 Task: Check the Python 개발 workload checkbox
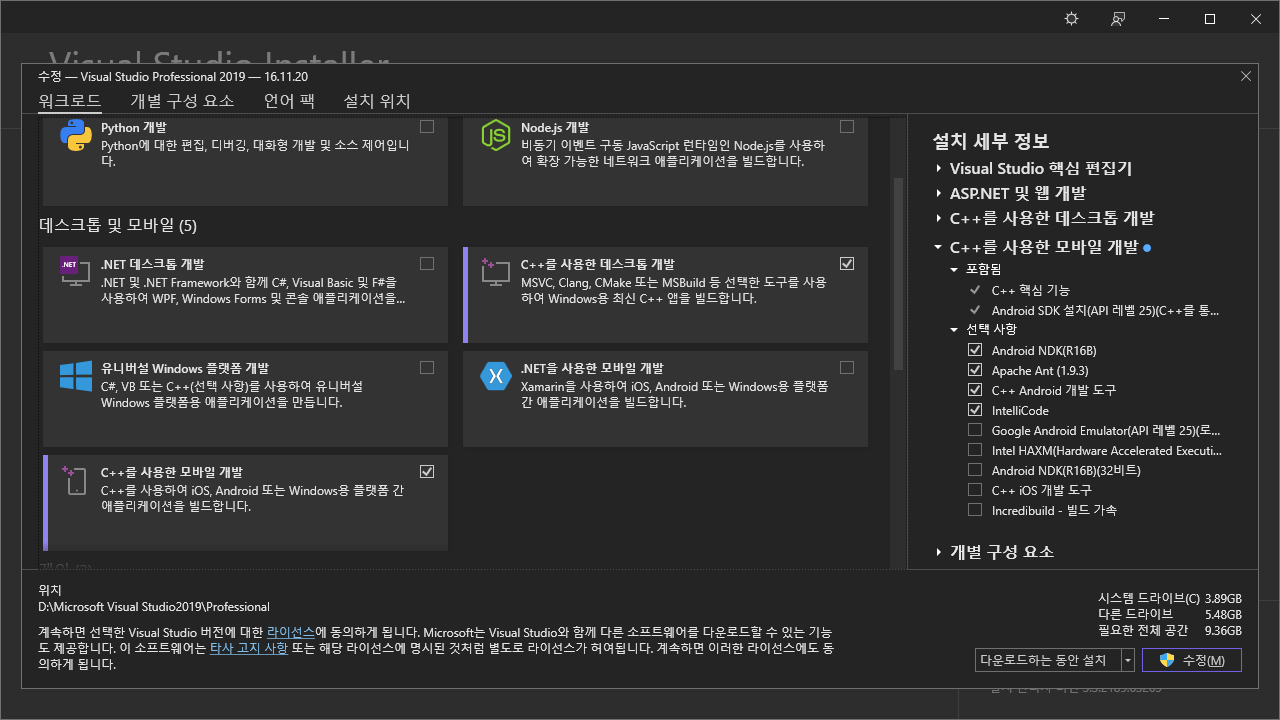point(427,127)
